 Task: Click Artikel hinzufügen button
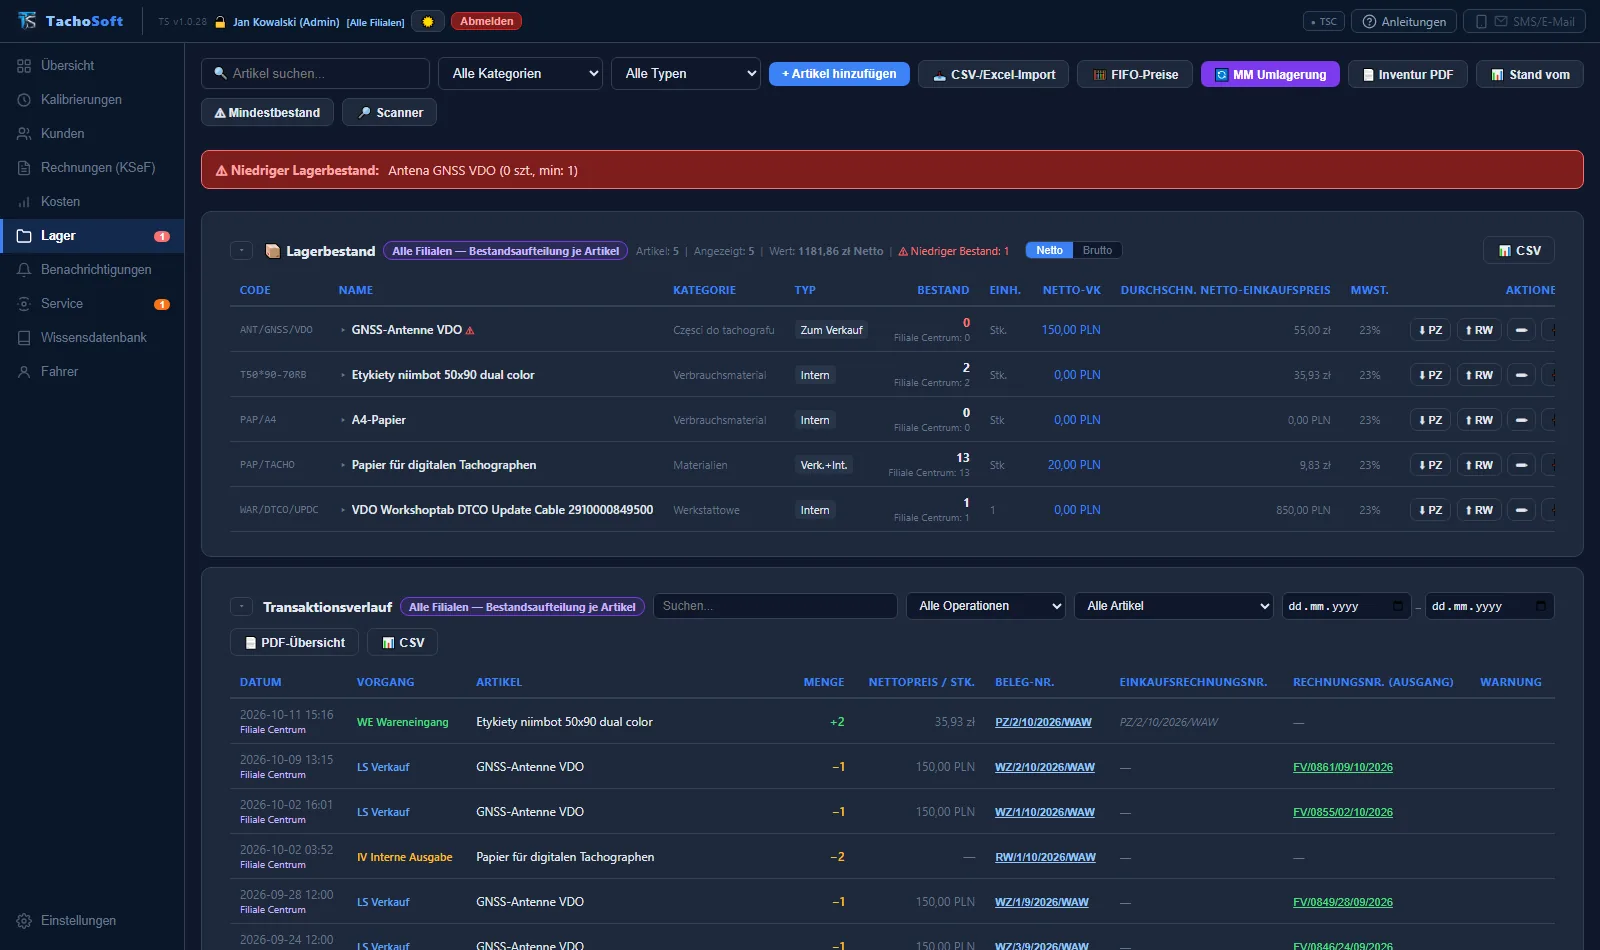click(839, 74)
